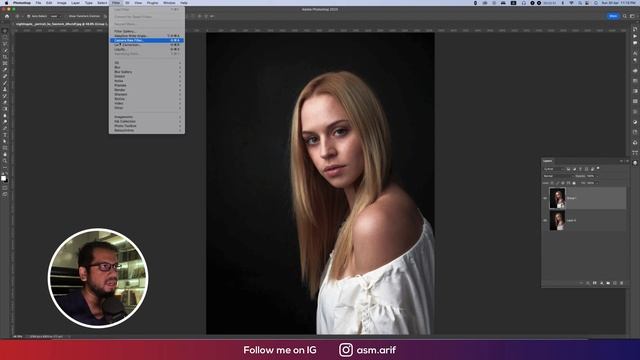Add layer mask icon in Layers panel
This screenshot has height=360, width=640.
[x=595, y=283]
